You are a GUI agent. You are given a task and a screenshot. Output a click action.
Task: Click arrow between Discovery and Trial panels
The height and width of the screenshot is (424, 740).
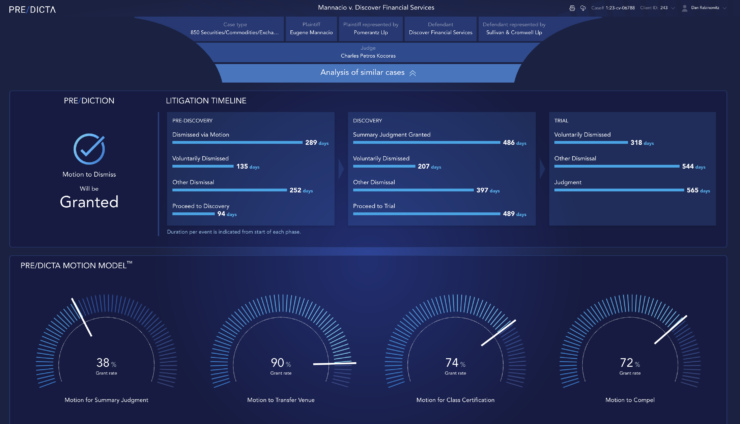(540, 168)
